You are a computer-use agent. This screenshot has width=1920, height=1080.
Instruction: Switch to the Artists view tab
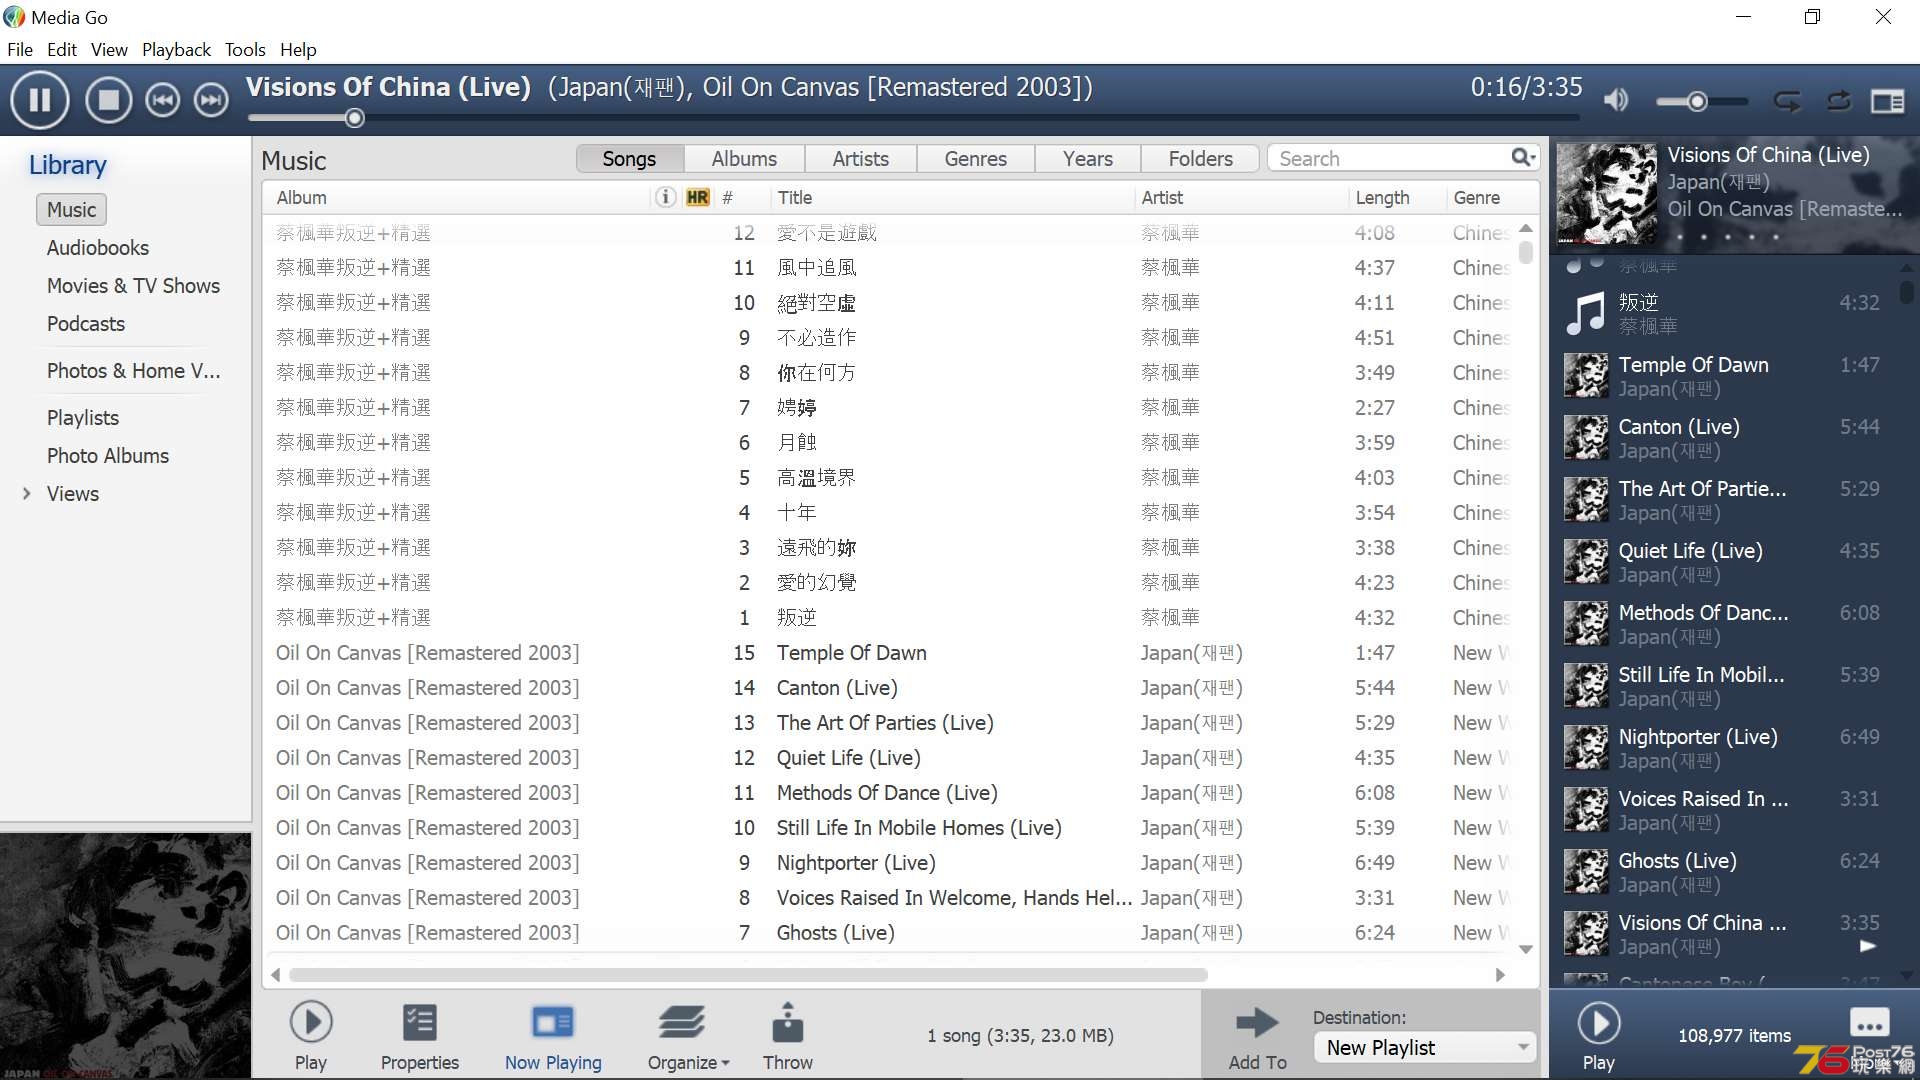point(860,159)
